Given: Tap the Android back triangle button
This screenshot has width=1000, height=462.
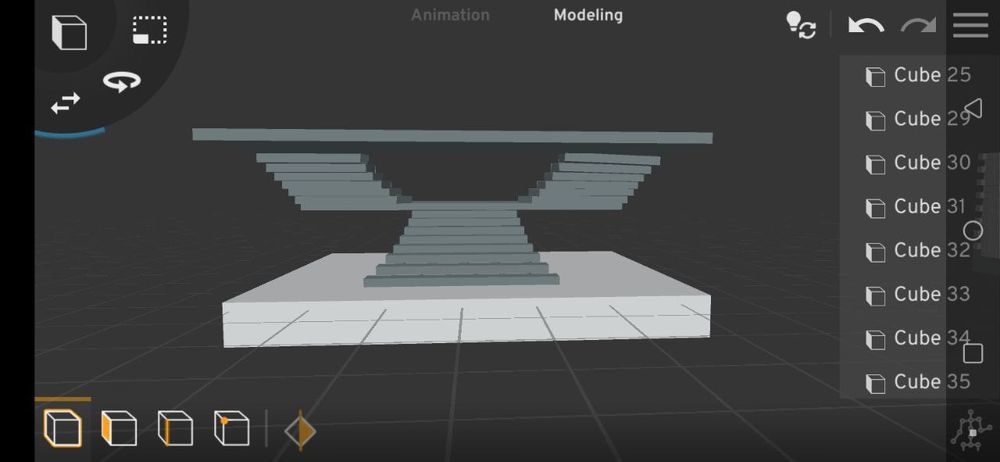Looking at the screenshot, I should click(x=973, y=108).
